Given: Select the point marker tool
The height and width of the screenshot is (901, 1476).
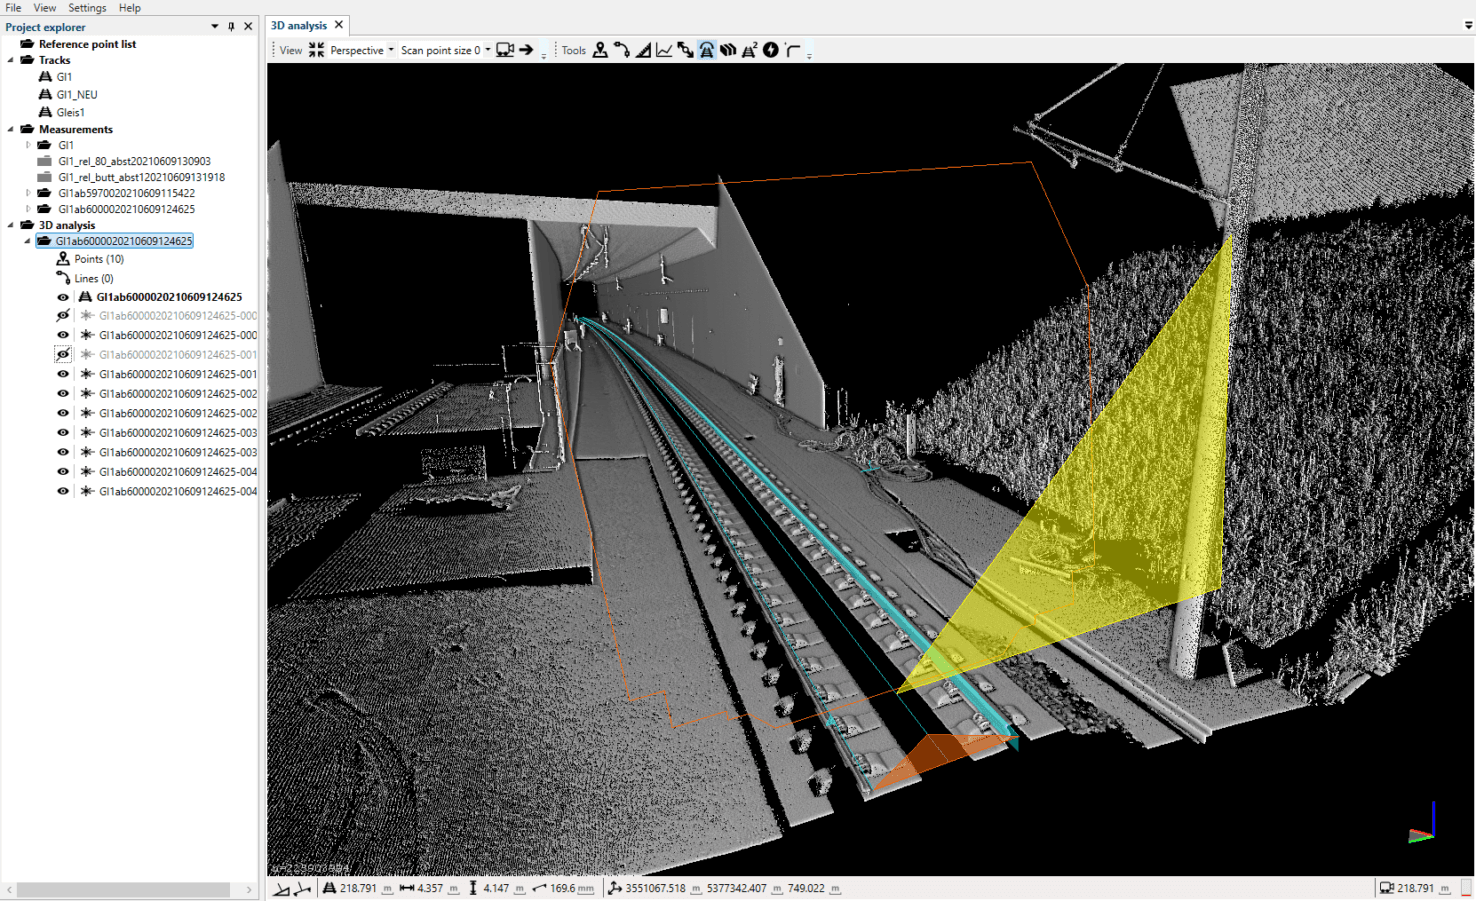Looking at the screenshot, I should point(600,50).
